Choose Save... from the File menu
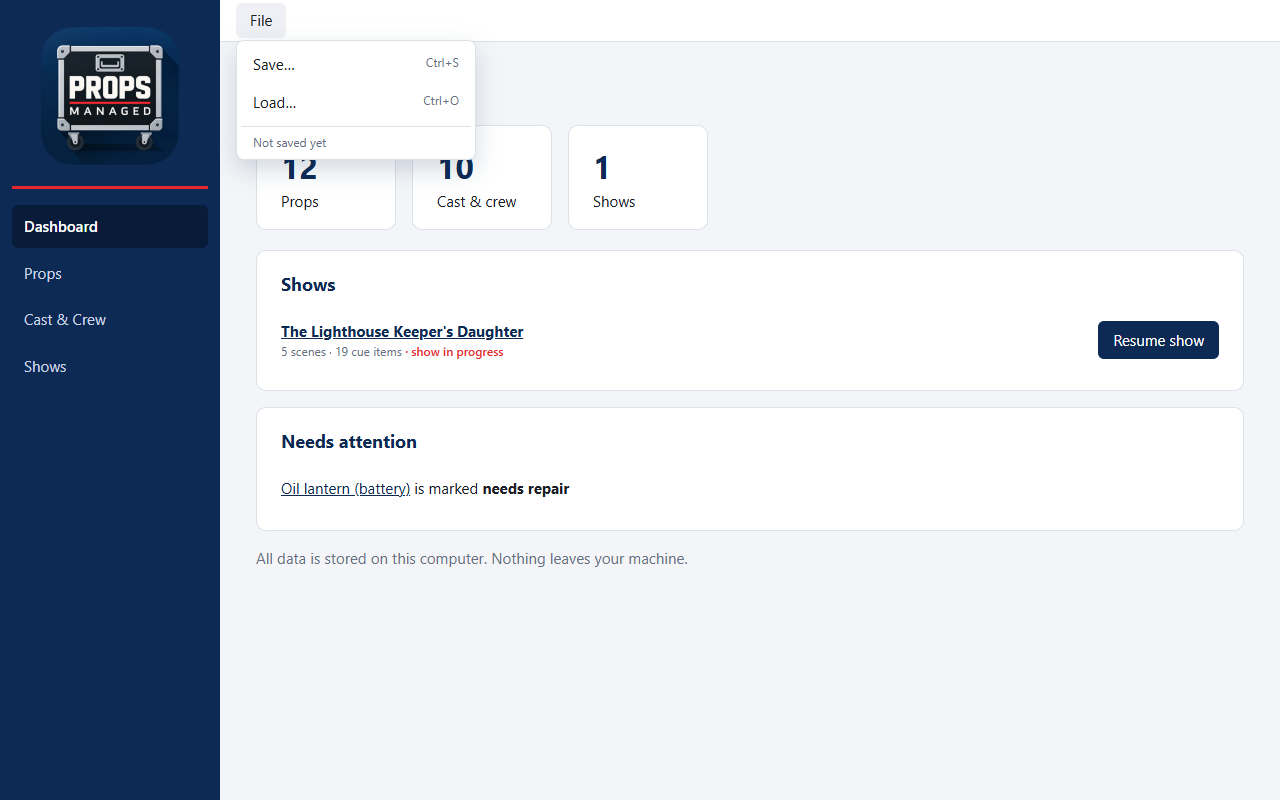 click(356, 64)
